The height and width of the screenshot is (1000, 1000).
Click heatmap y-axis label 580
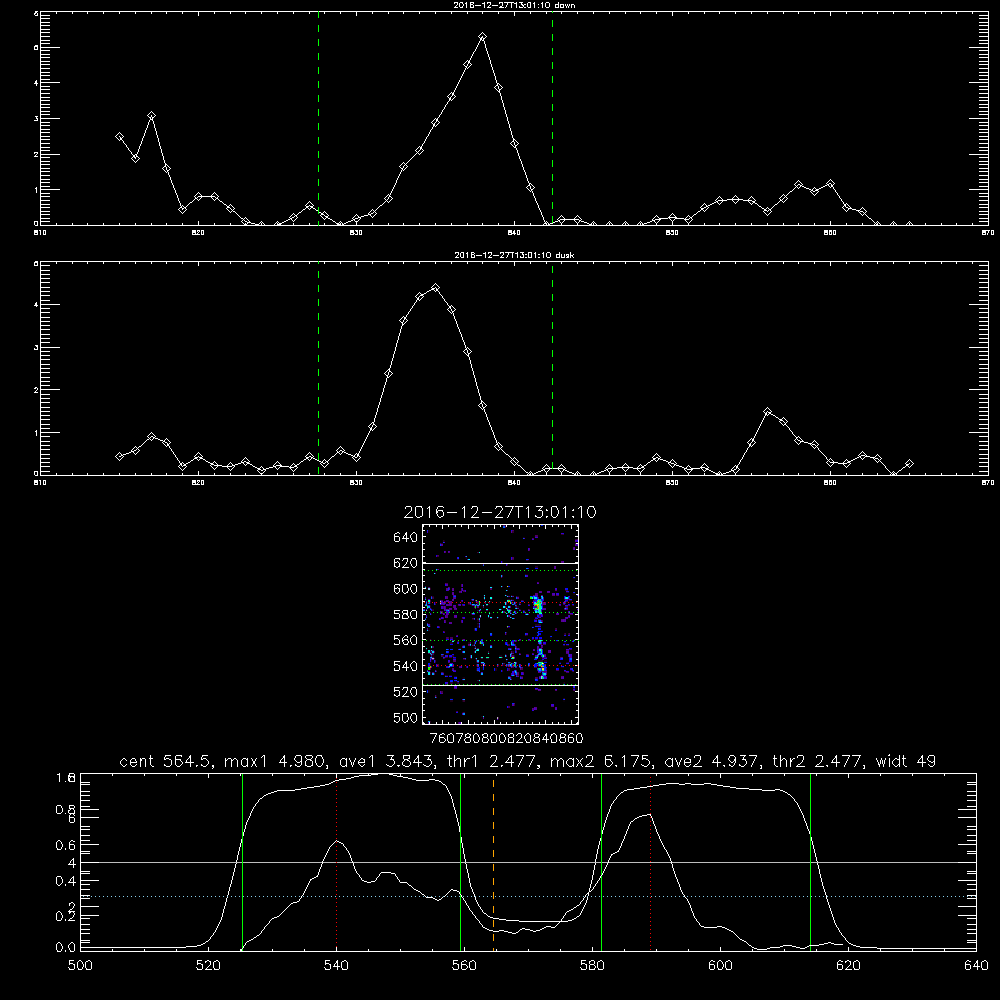[x=406, y=615]
